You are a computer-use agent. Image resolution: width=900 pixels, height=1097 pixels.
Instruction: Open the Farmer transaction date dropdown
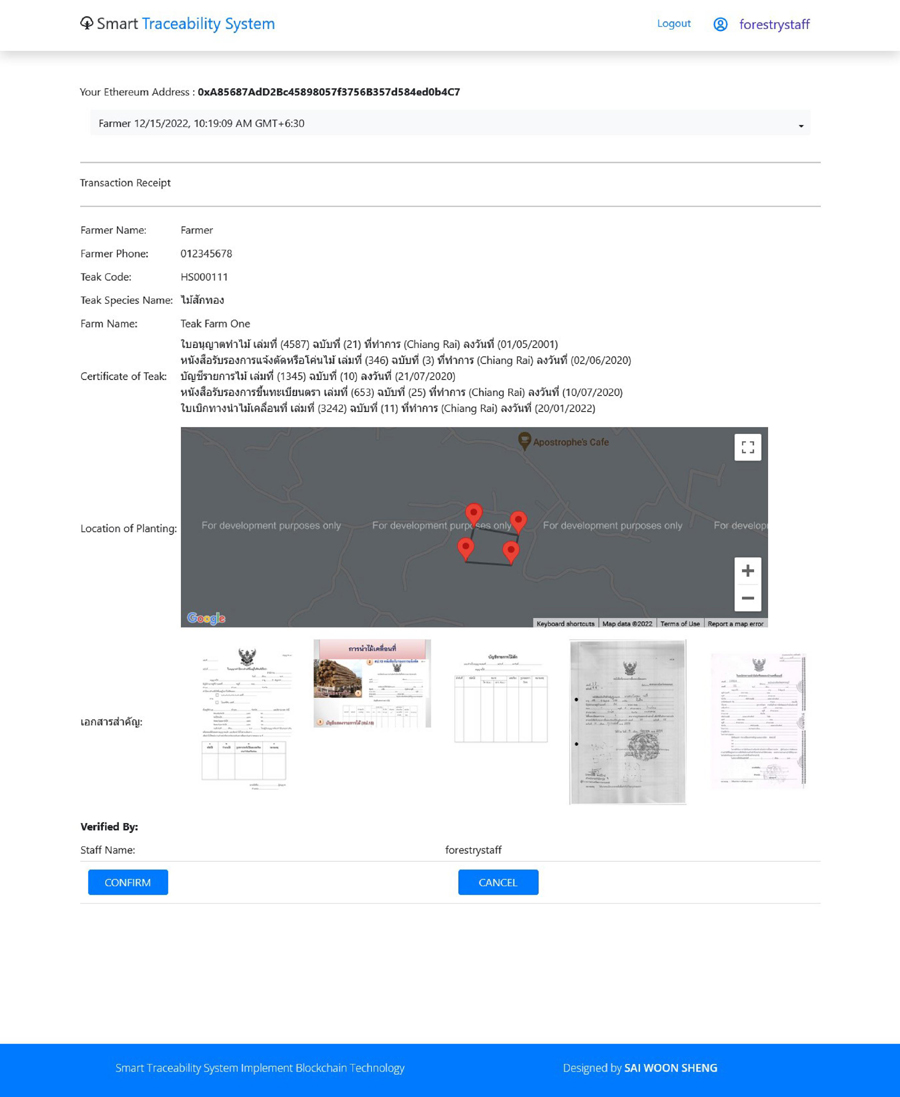pos(450,124)
